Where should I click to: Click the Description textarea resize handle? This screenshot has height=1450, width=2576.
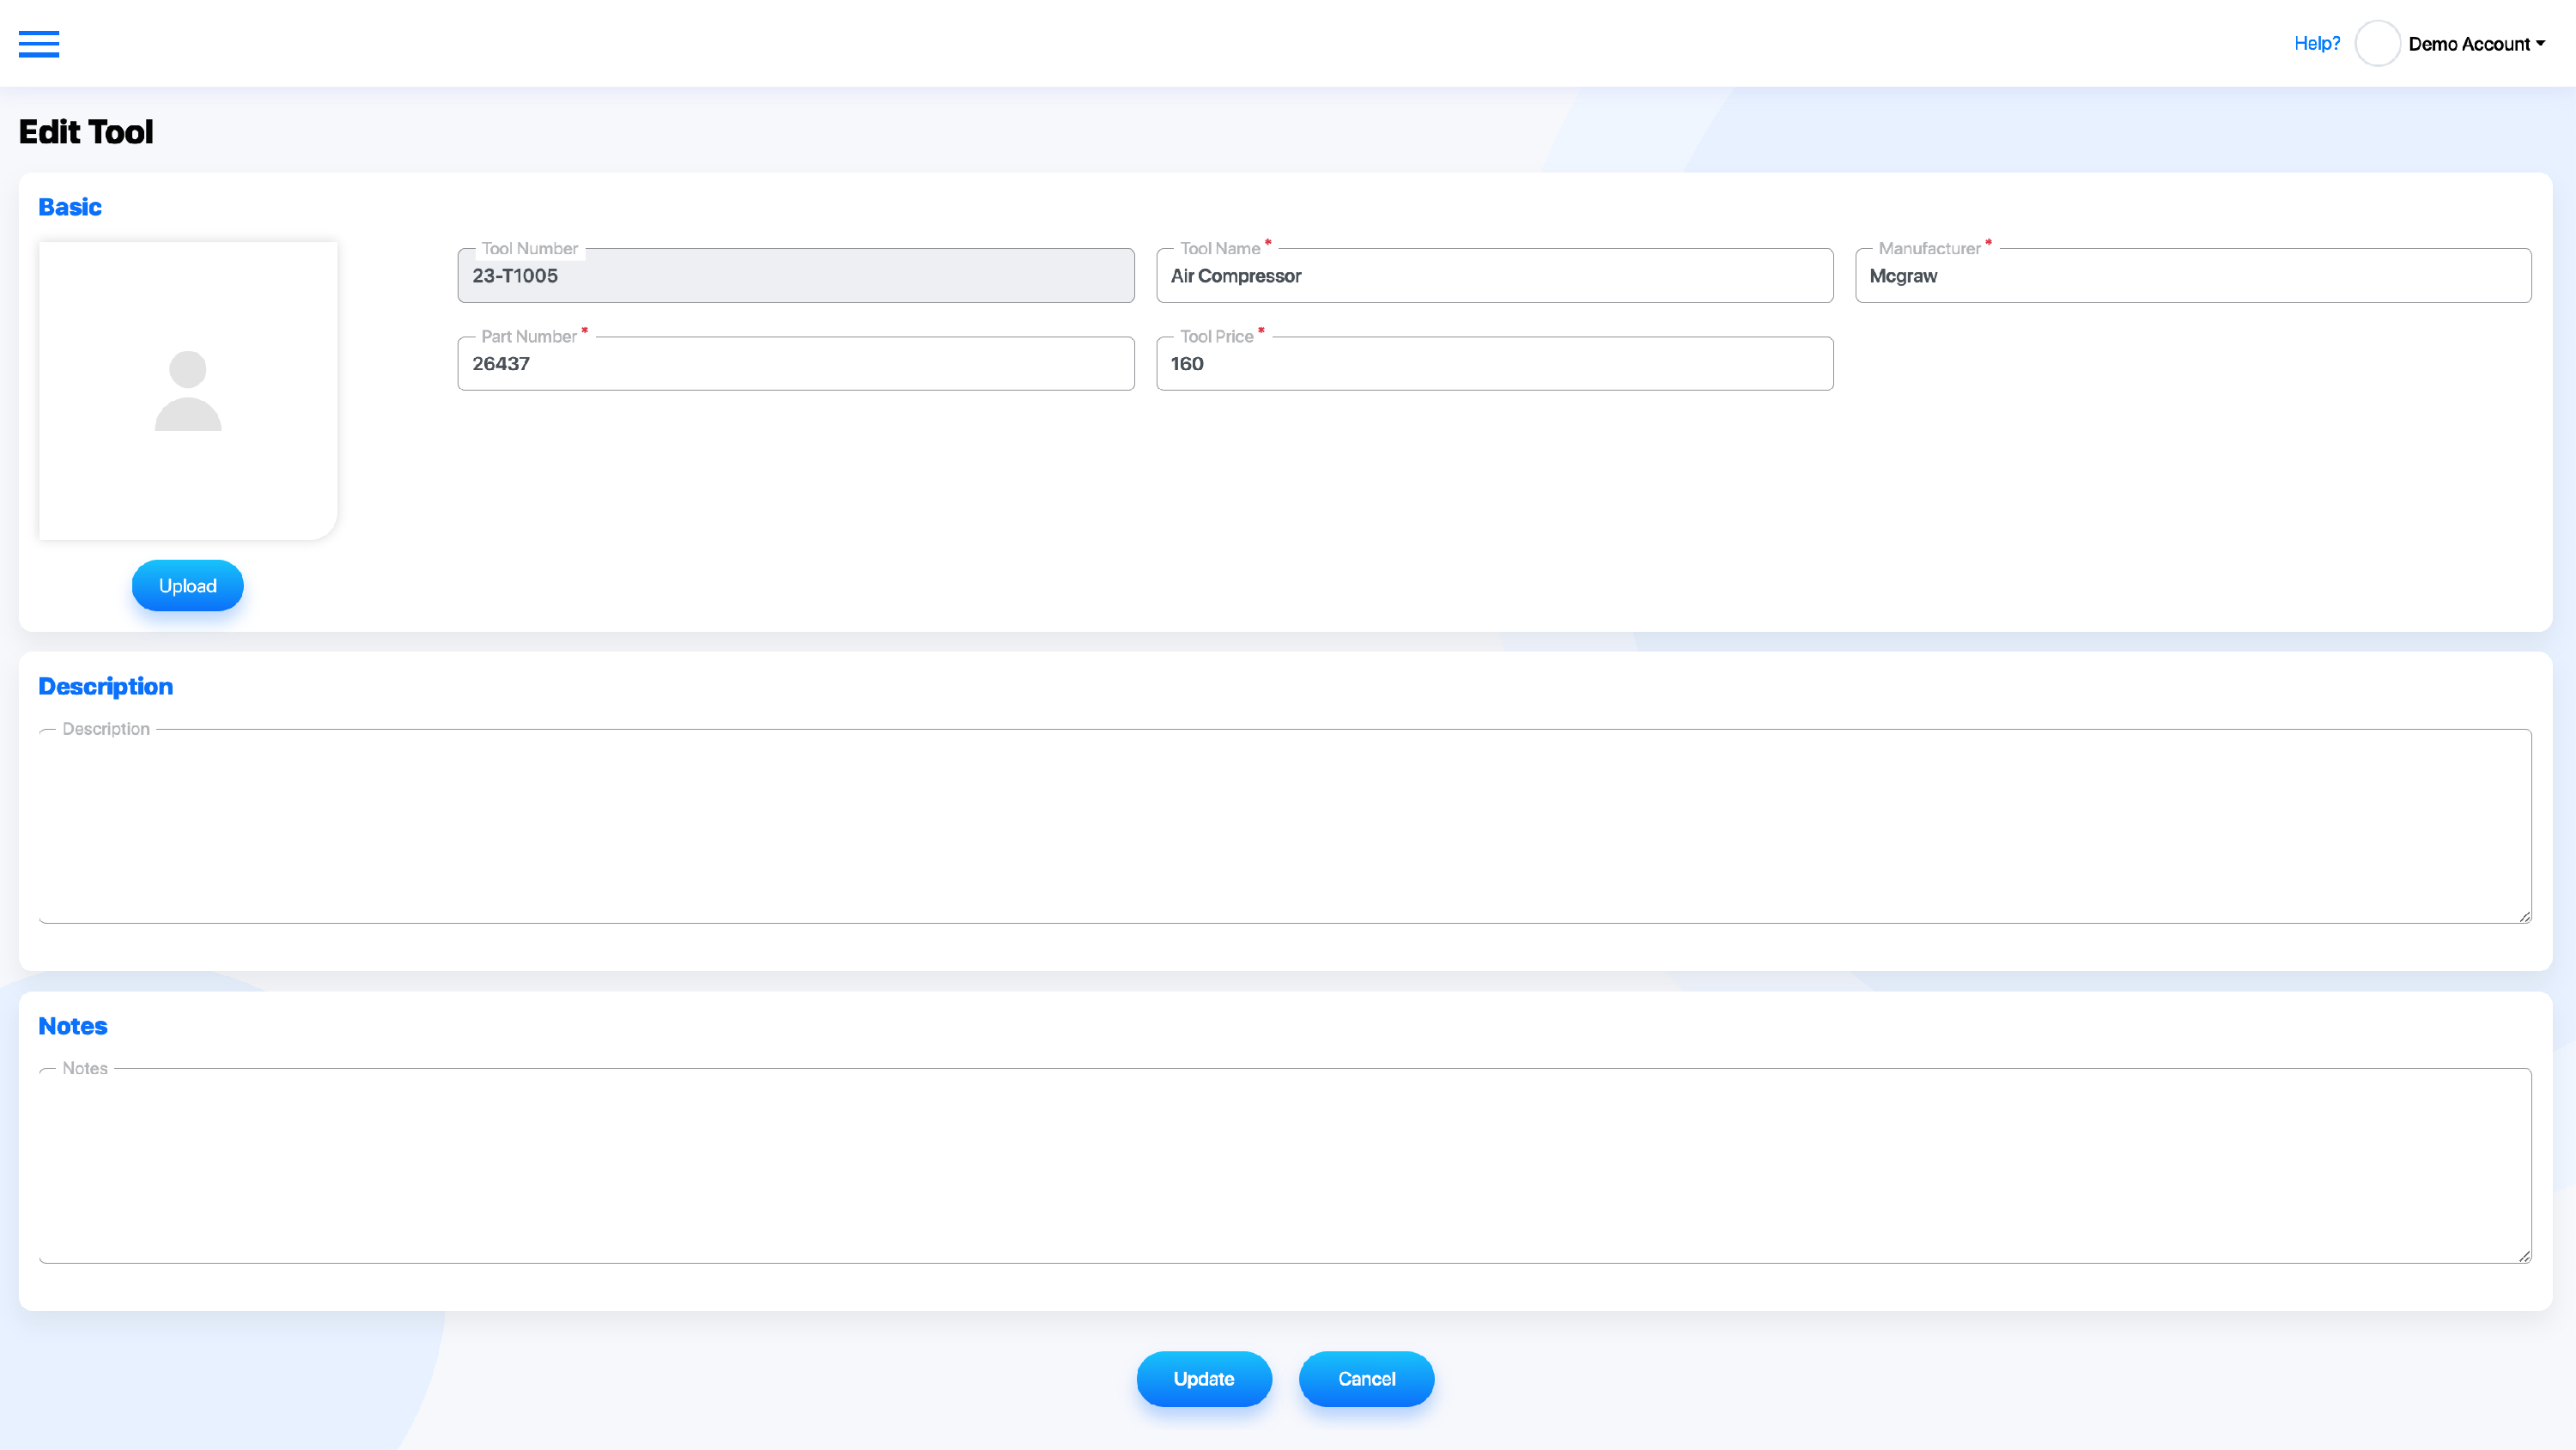pyautogui.click(x=2524, y=916)
